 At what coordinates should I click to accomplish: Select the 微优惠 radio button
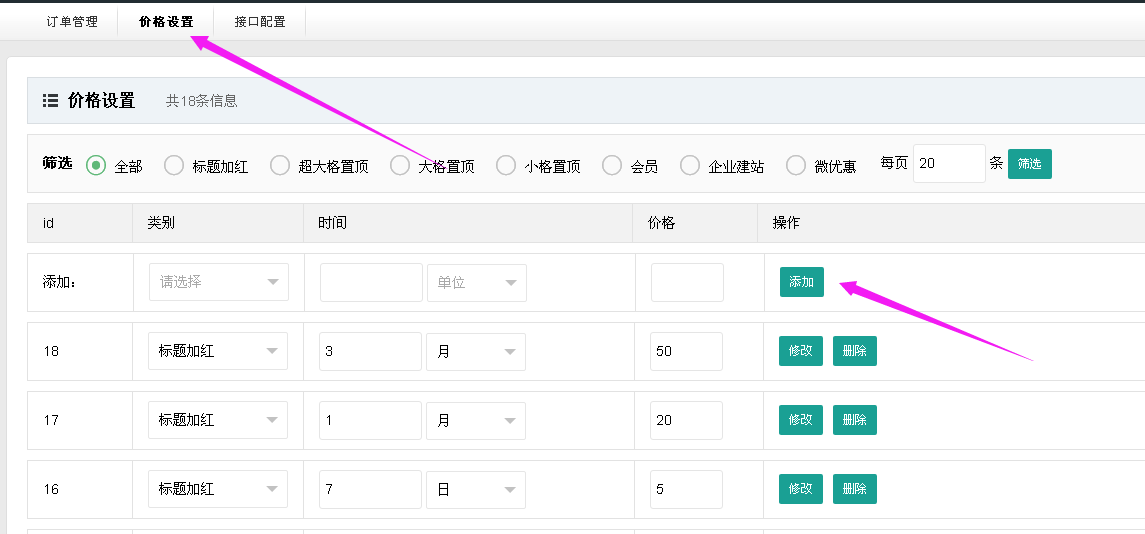796,166
